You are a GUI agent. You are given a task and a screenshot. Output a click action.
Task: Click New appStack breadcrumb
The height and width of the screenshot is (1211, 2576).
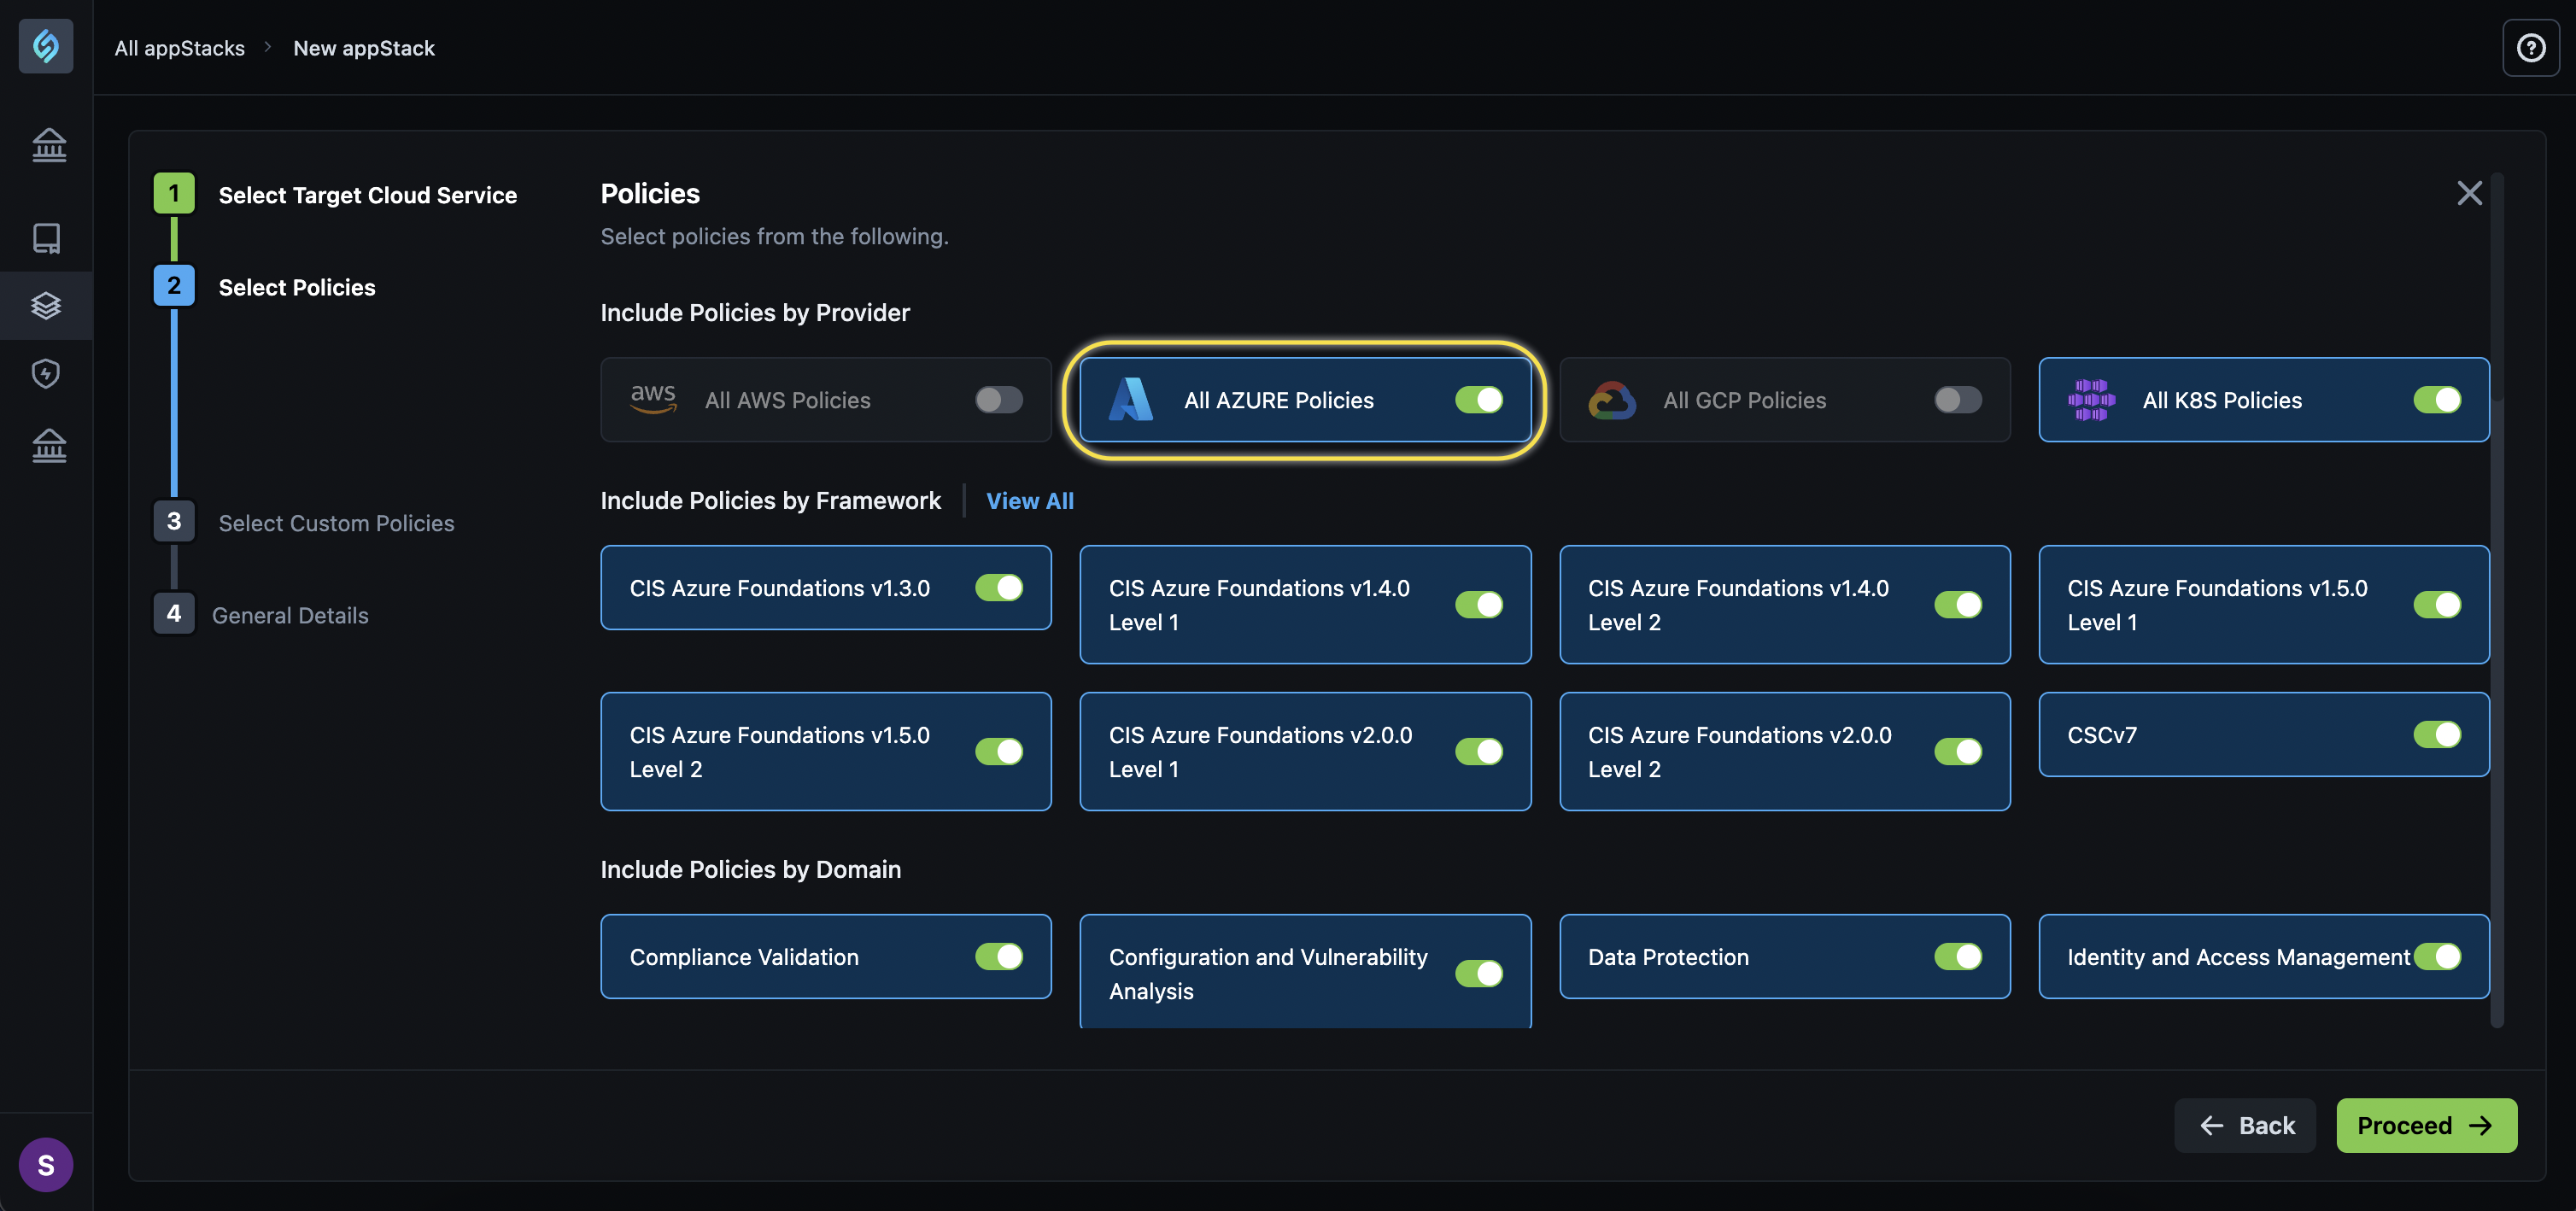pos(364,48)
